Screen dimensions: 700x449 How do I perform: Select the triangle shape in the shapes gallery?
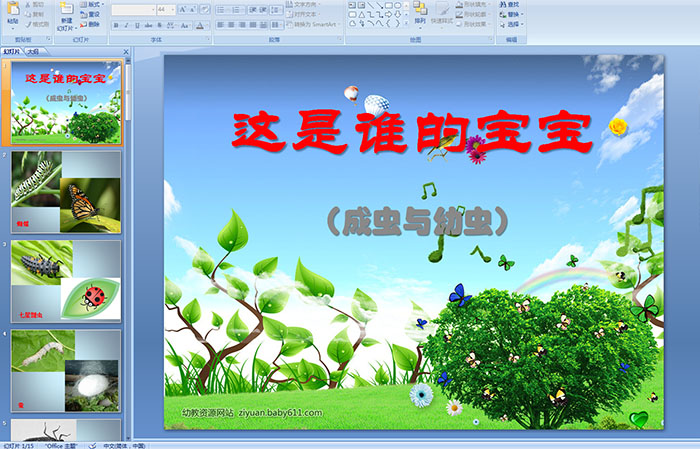[362, 15]
